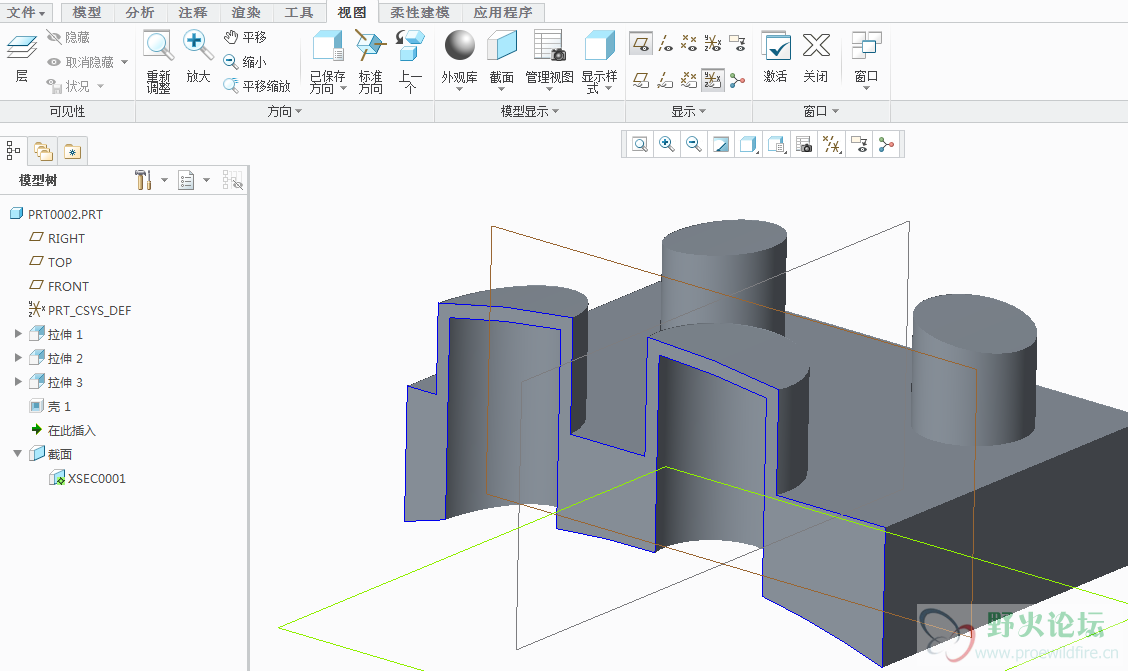Expand the 拉伸 1 feature node
Image resolution: width=1128 pixels, height=671 pixels.
(18, 334)
